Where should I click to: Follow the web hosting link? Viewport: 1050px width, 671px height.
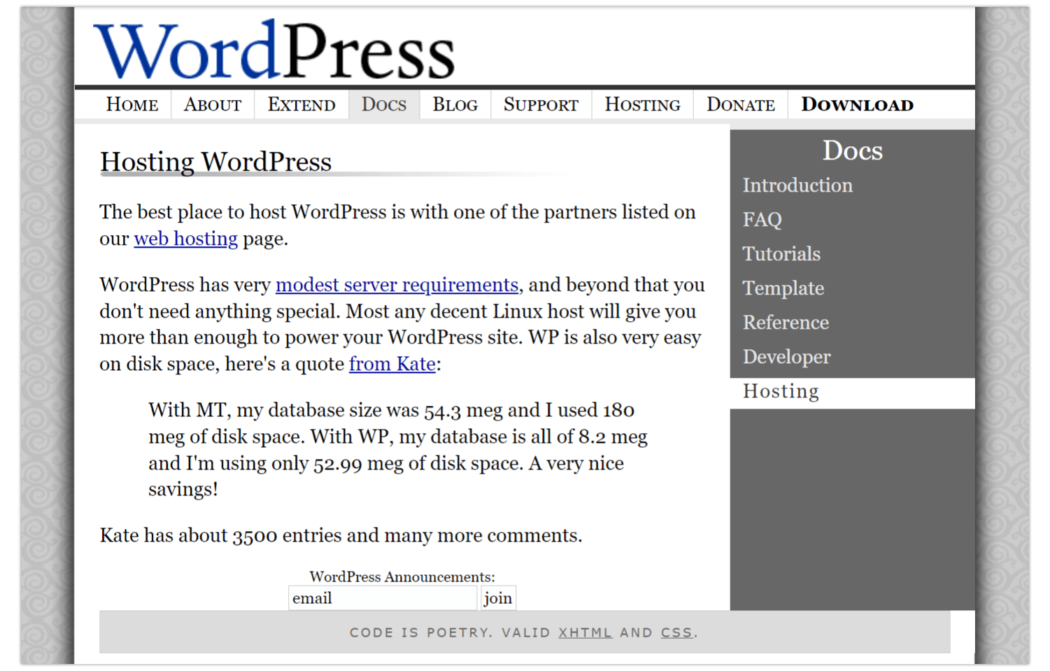[x=185, y=238]
